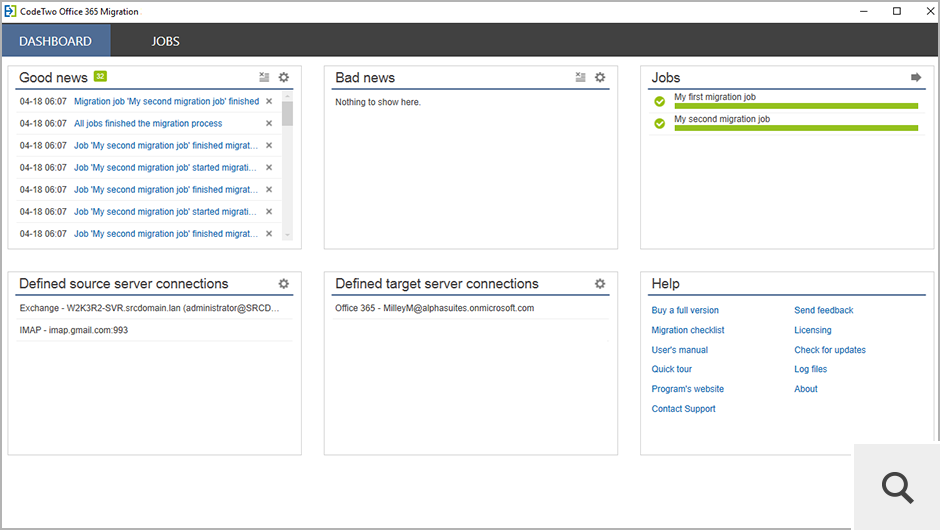Open the Migration checklist link
The image size is (940, 530).
[x=688, y=330]
